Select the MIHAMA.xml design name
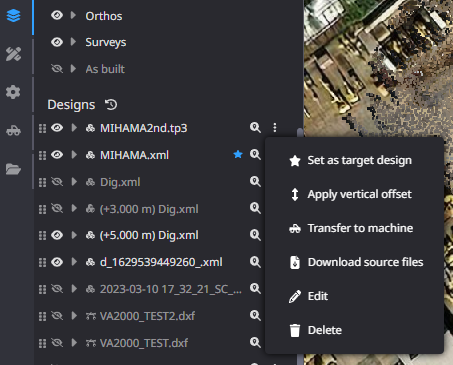 point(134,155)
